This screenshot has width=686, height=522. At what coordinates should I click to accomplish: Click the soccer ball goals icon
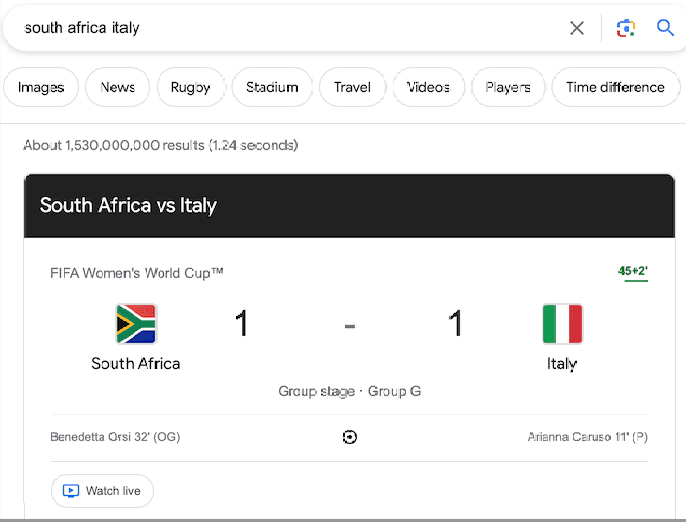click(349, 437)
